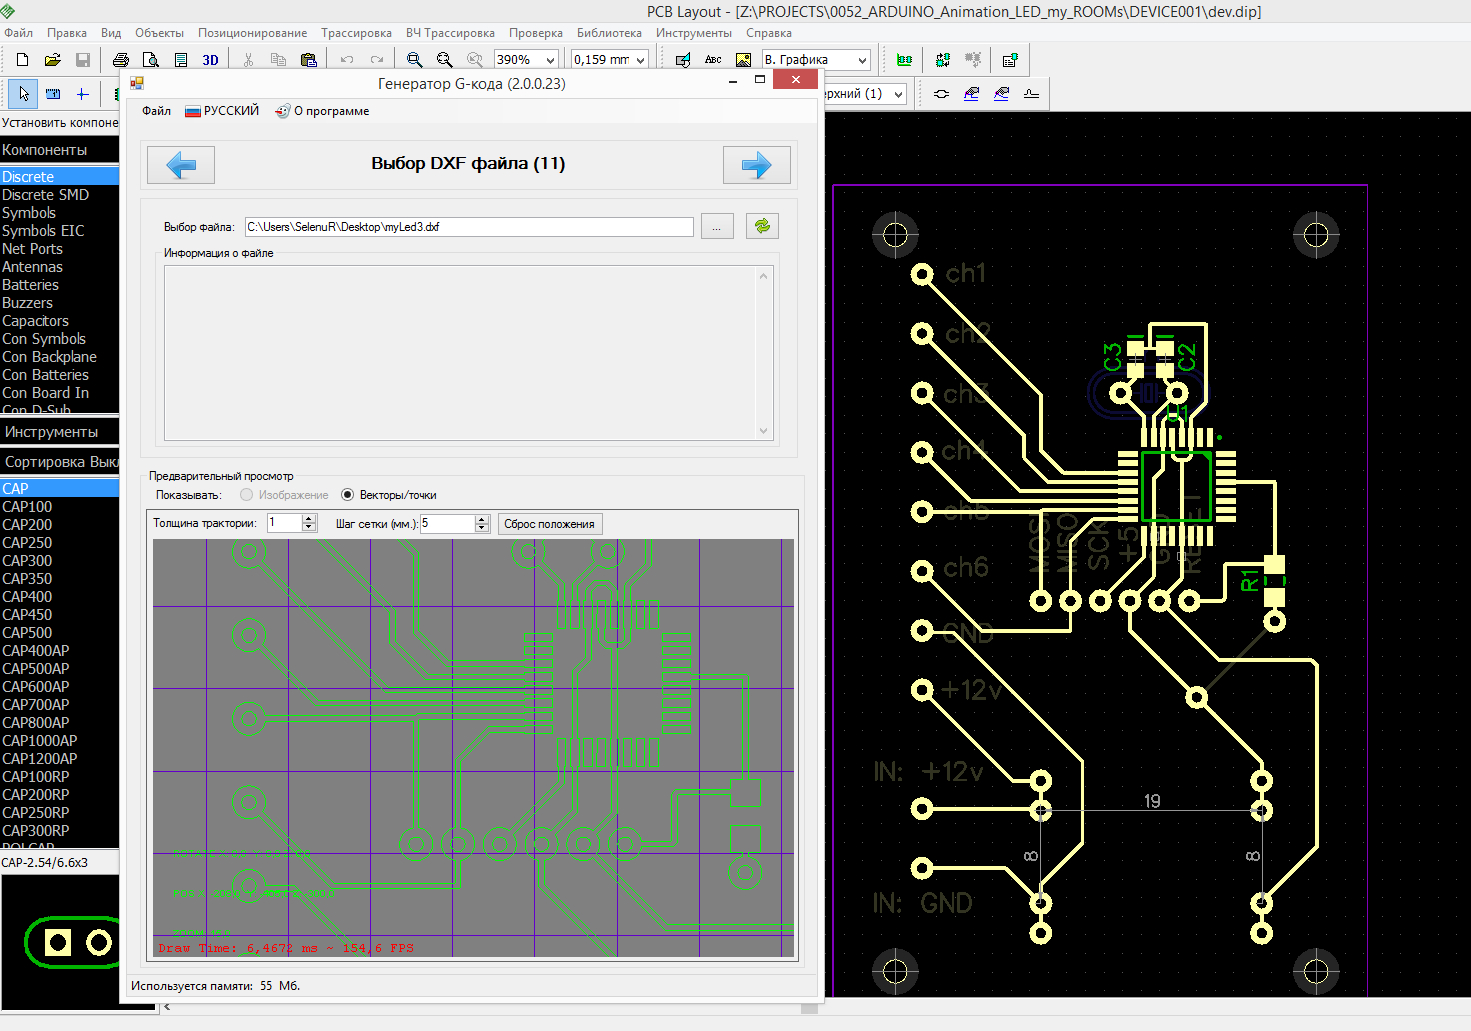Click the Open file folder icon
1471x1031 pixels.
[x=53, y=60]
